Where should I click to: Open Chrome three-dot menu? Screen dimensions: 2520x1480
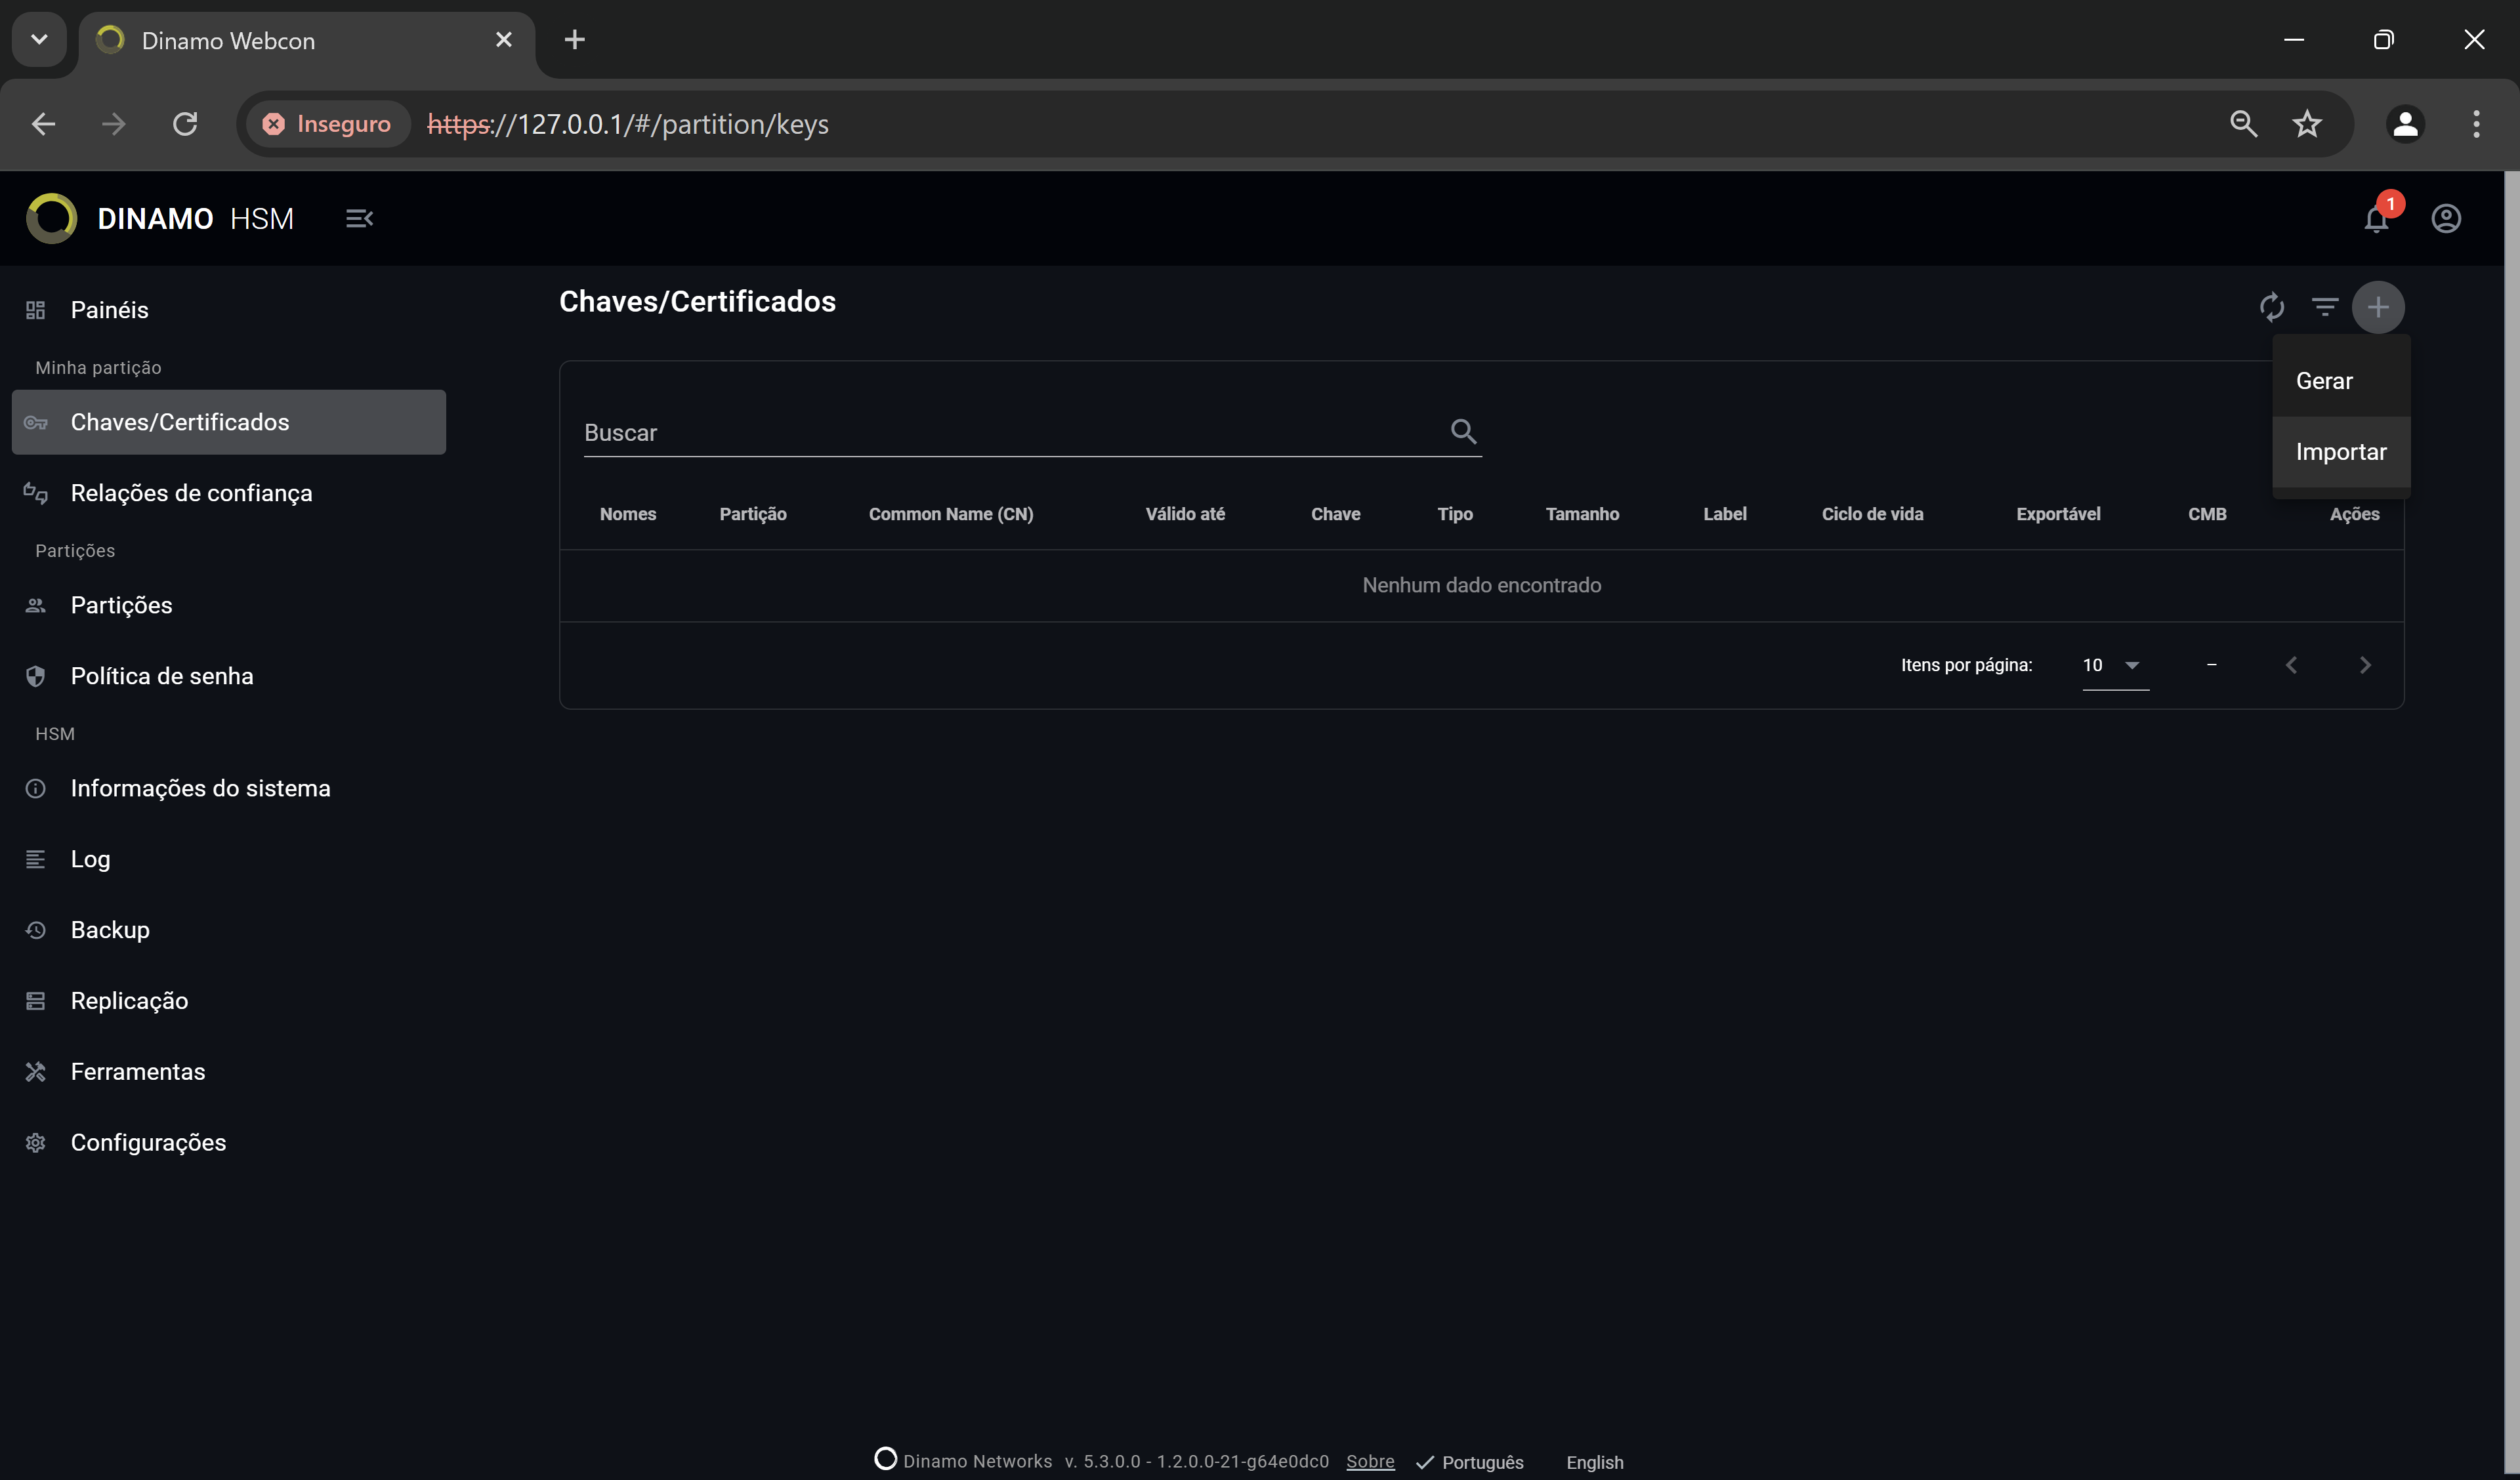pyautogui.click(x=2476, y=124)
